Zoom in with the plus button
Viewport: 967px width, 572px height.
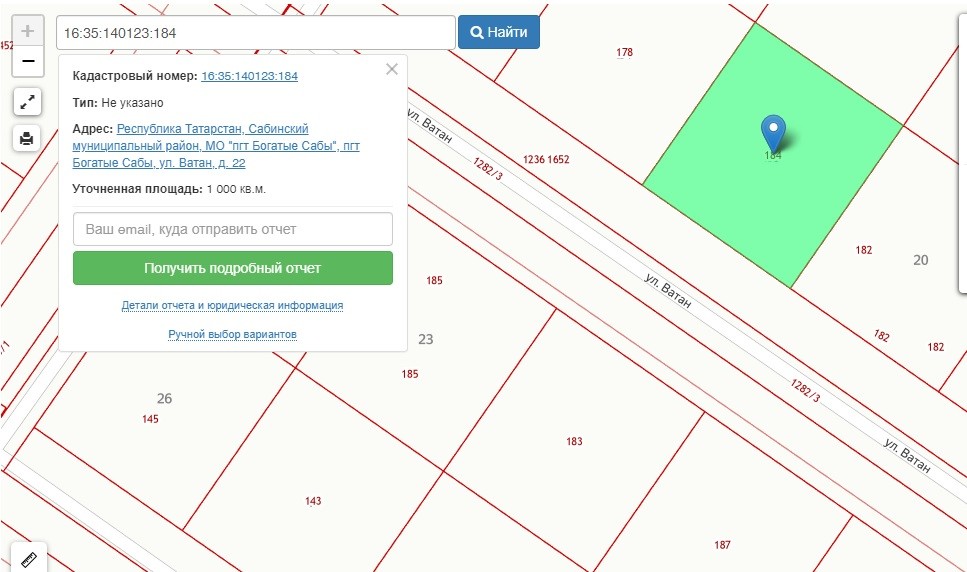[x=28, y=31]
